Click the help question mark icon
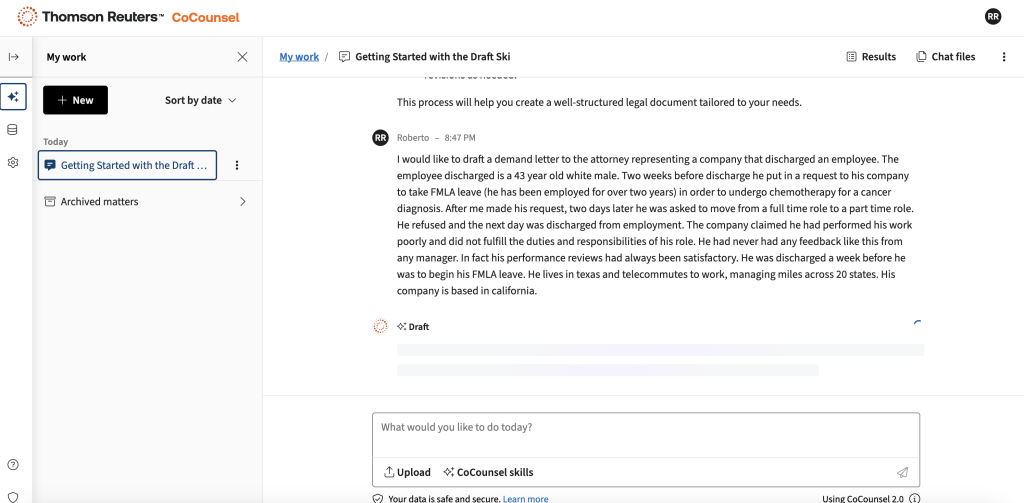This screenshot has height=503, width=1024. (x=13, y=464)
